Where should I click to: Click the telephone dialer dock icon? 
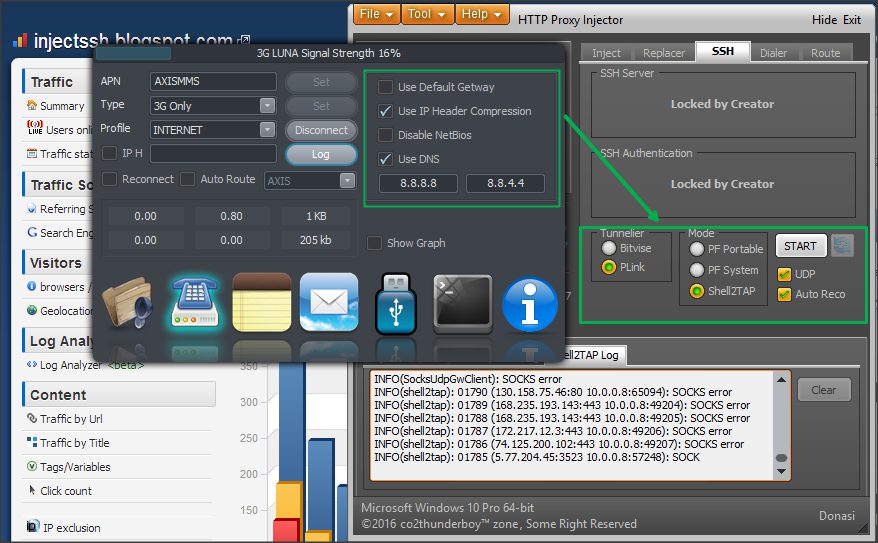tap(194, 303)
